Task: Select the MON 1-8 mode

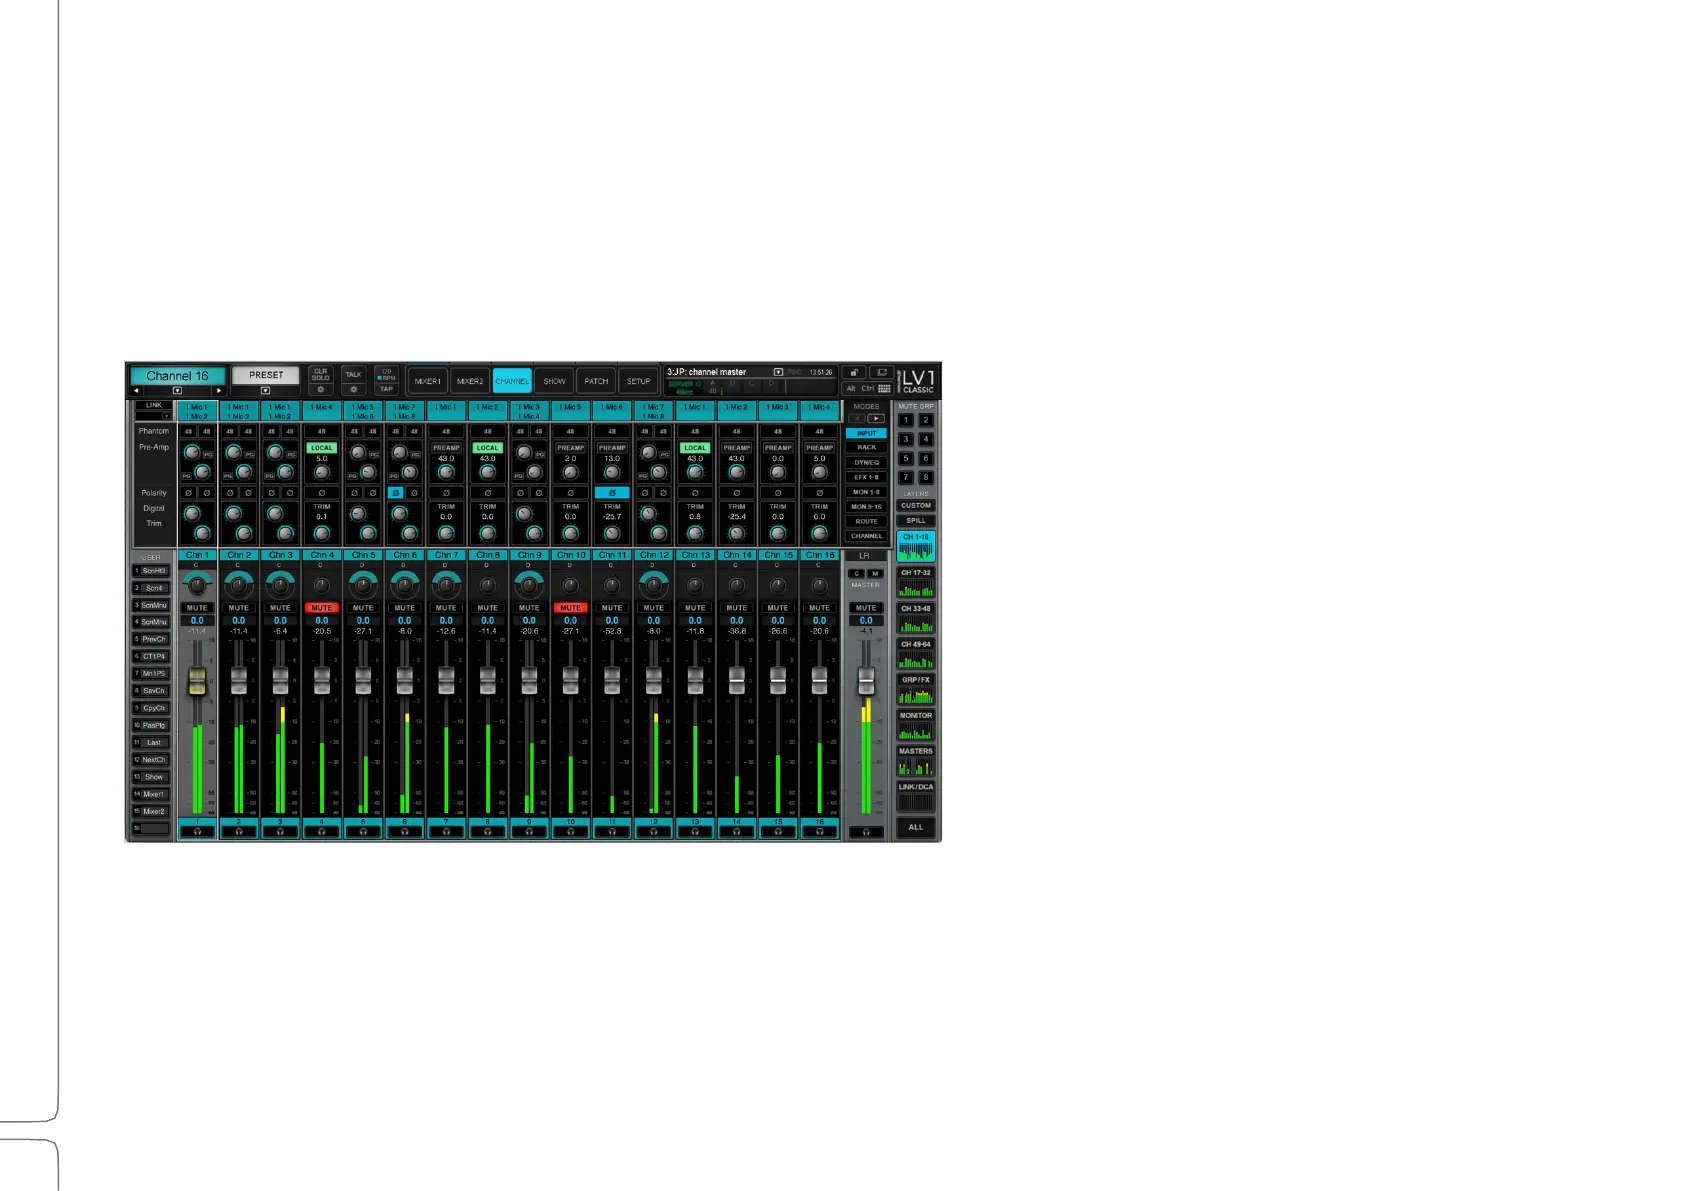Action: (x=866, y=492)
